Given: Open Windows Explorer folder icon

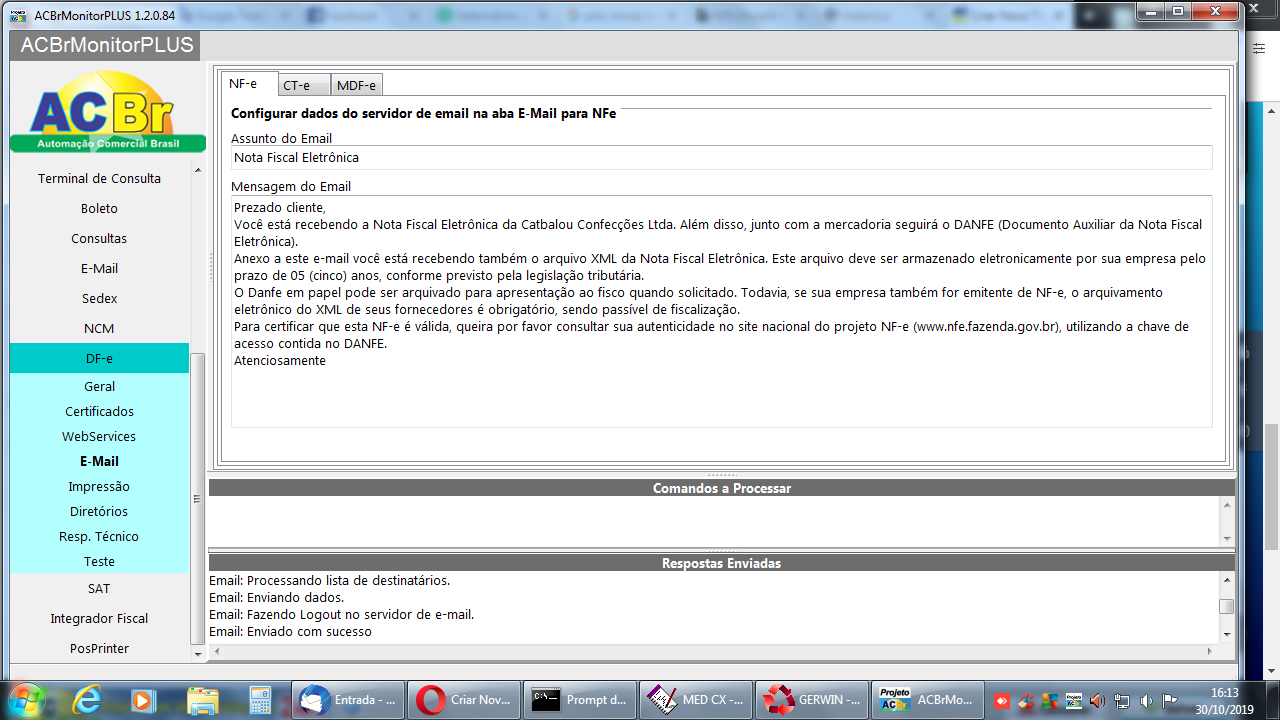Looking at the screenshot, I should click(203, 700).
